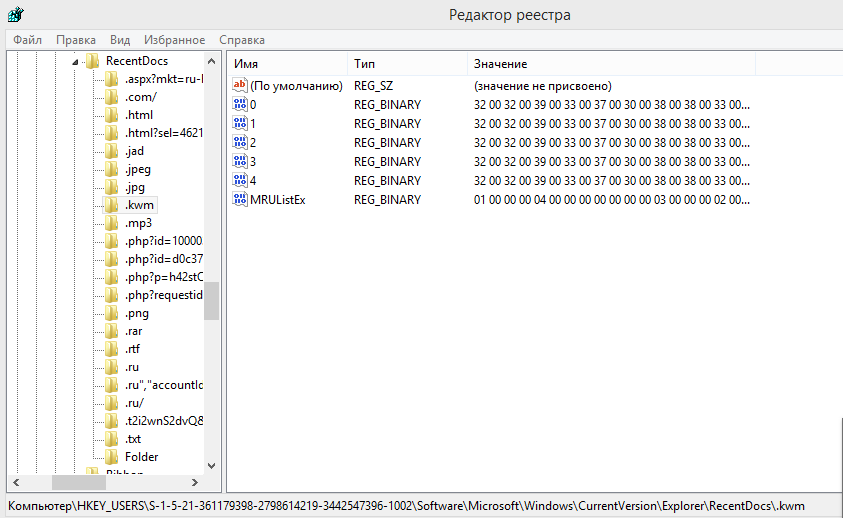The image size is (843, 518).
Task: Click the folder icon next to .mp3
Action: (111, 223)
